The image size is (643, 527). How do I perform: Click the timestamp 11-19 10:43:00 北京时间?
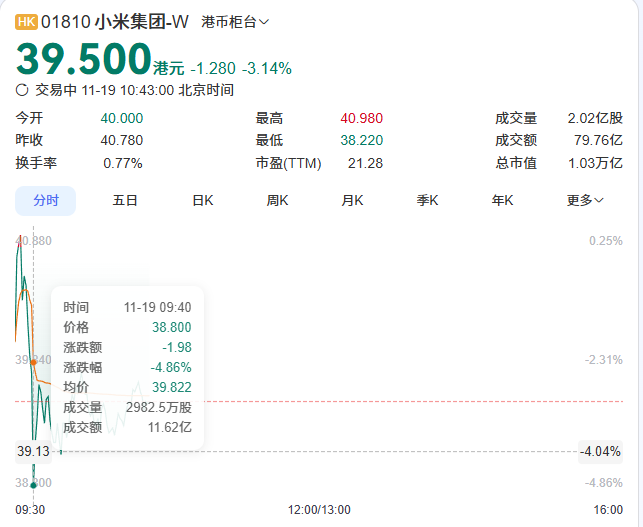click(158, 90)
